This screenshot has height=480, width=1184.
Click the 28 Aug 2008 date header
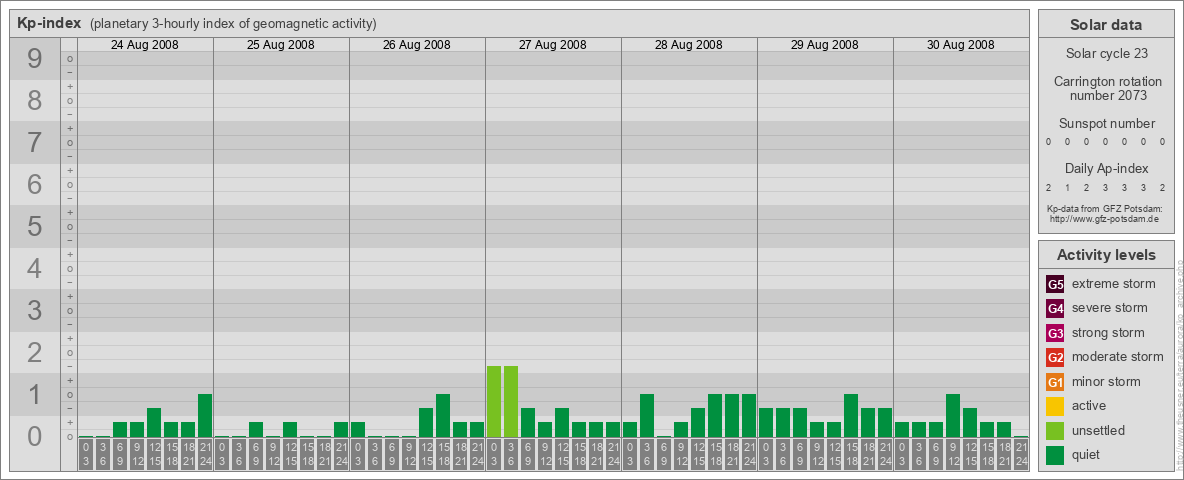[689, 45]
